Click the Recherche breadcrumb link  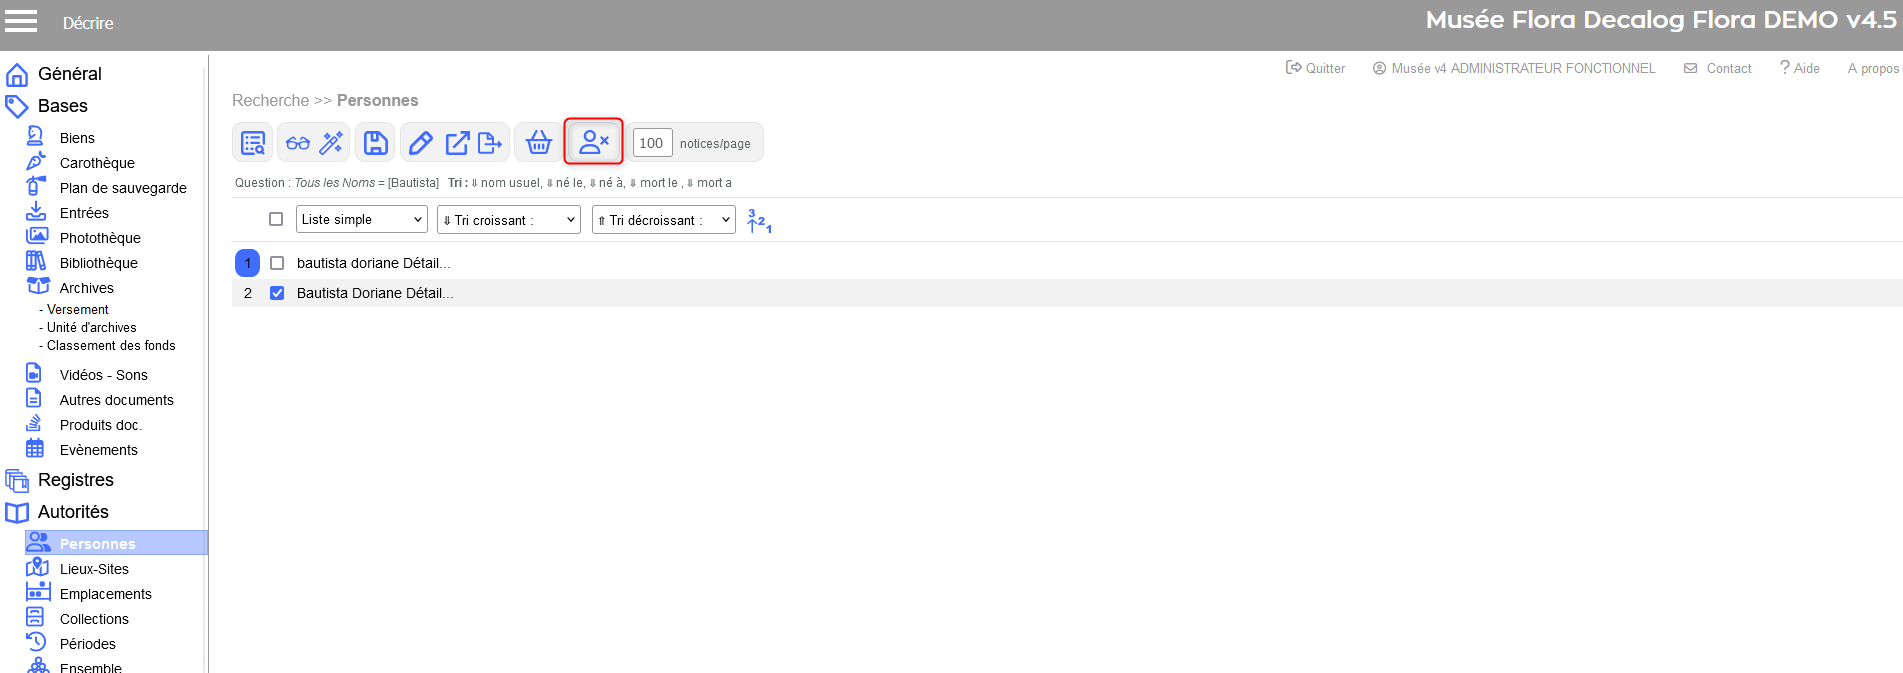coord(270,101)
